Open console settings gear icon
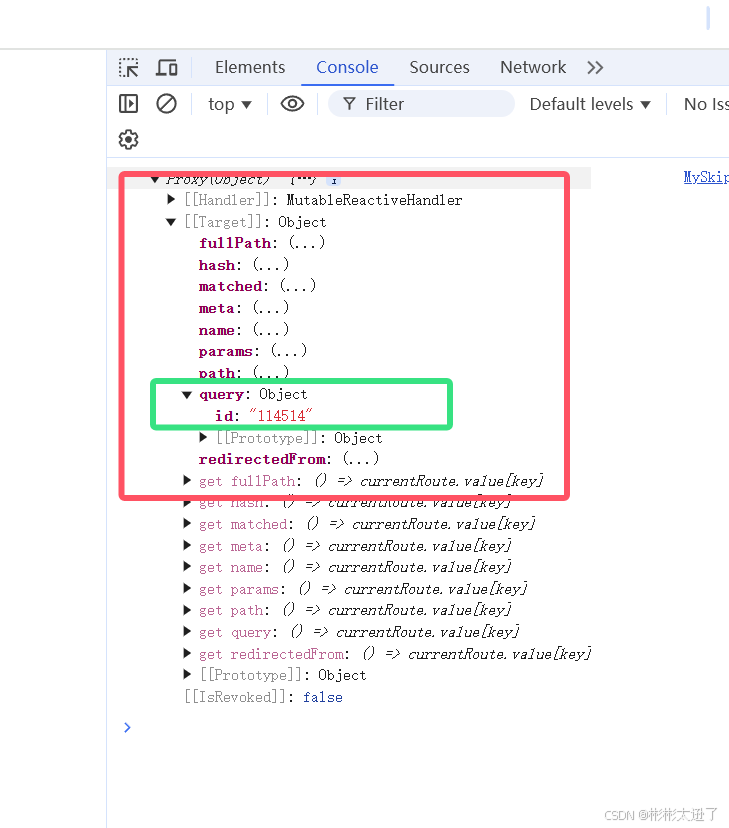Viewport: 729px width, 828px height. (x=128, y=139)
